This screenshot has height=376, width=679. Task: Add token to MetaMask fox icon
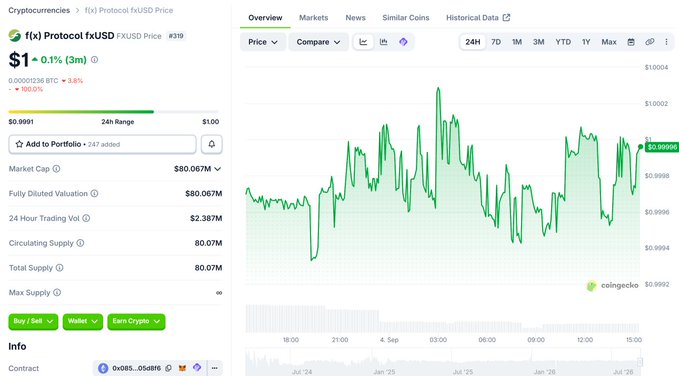click(x=182, y=368)
